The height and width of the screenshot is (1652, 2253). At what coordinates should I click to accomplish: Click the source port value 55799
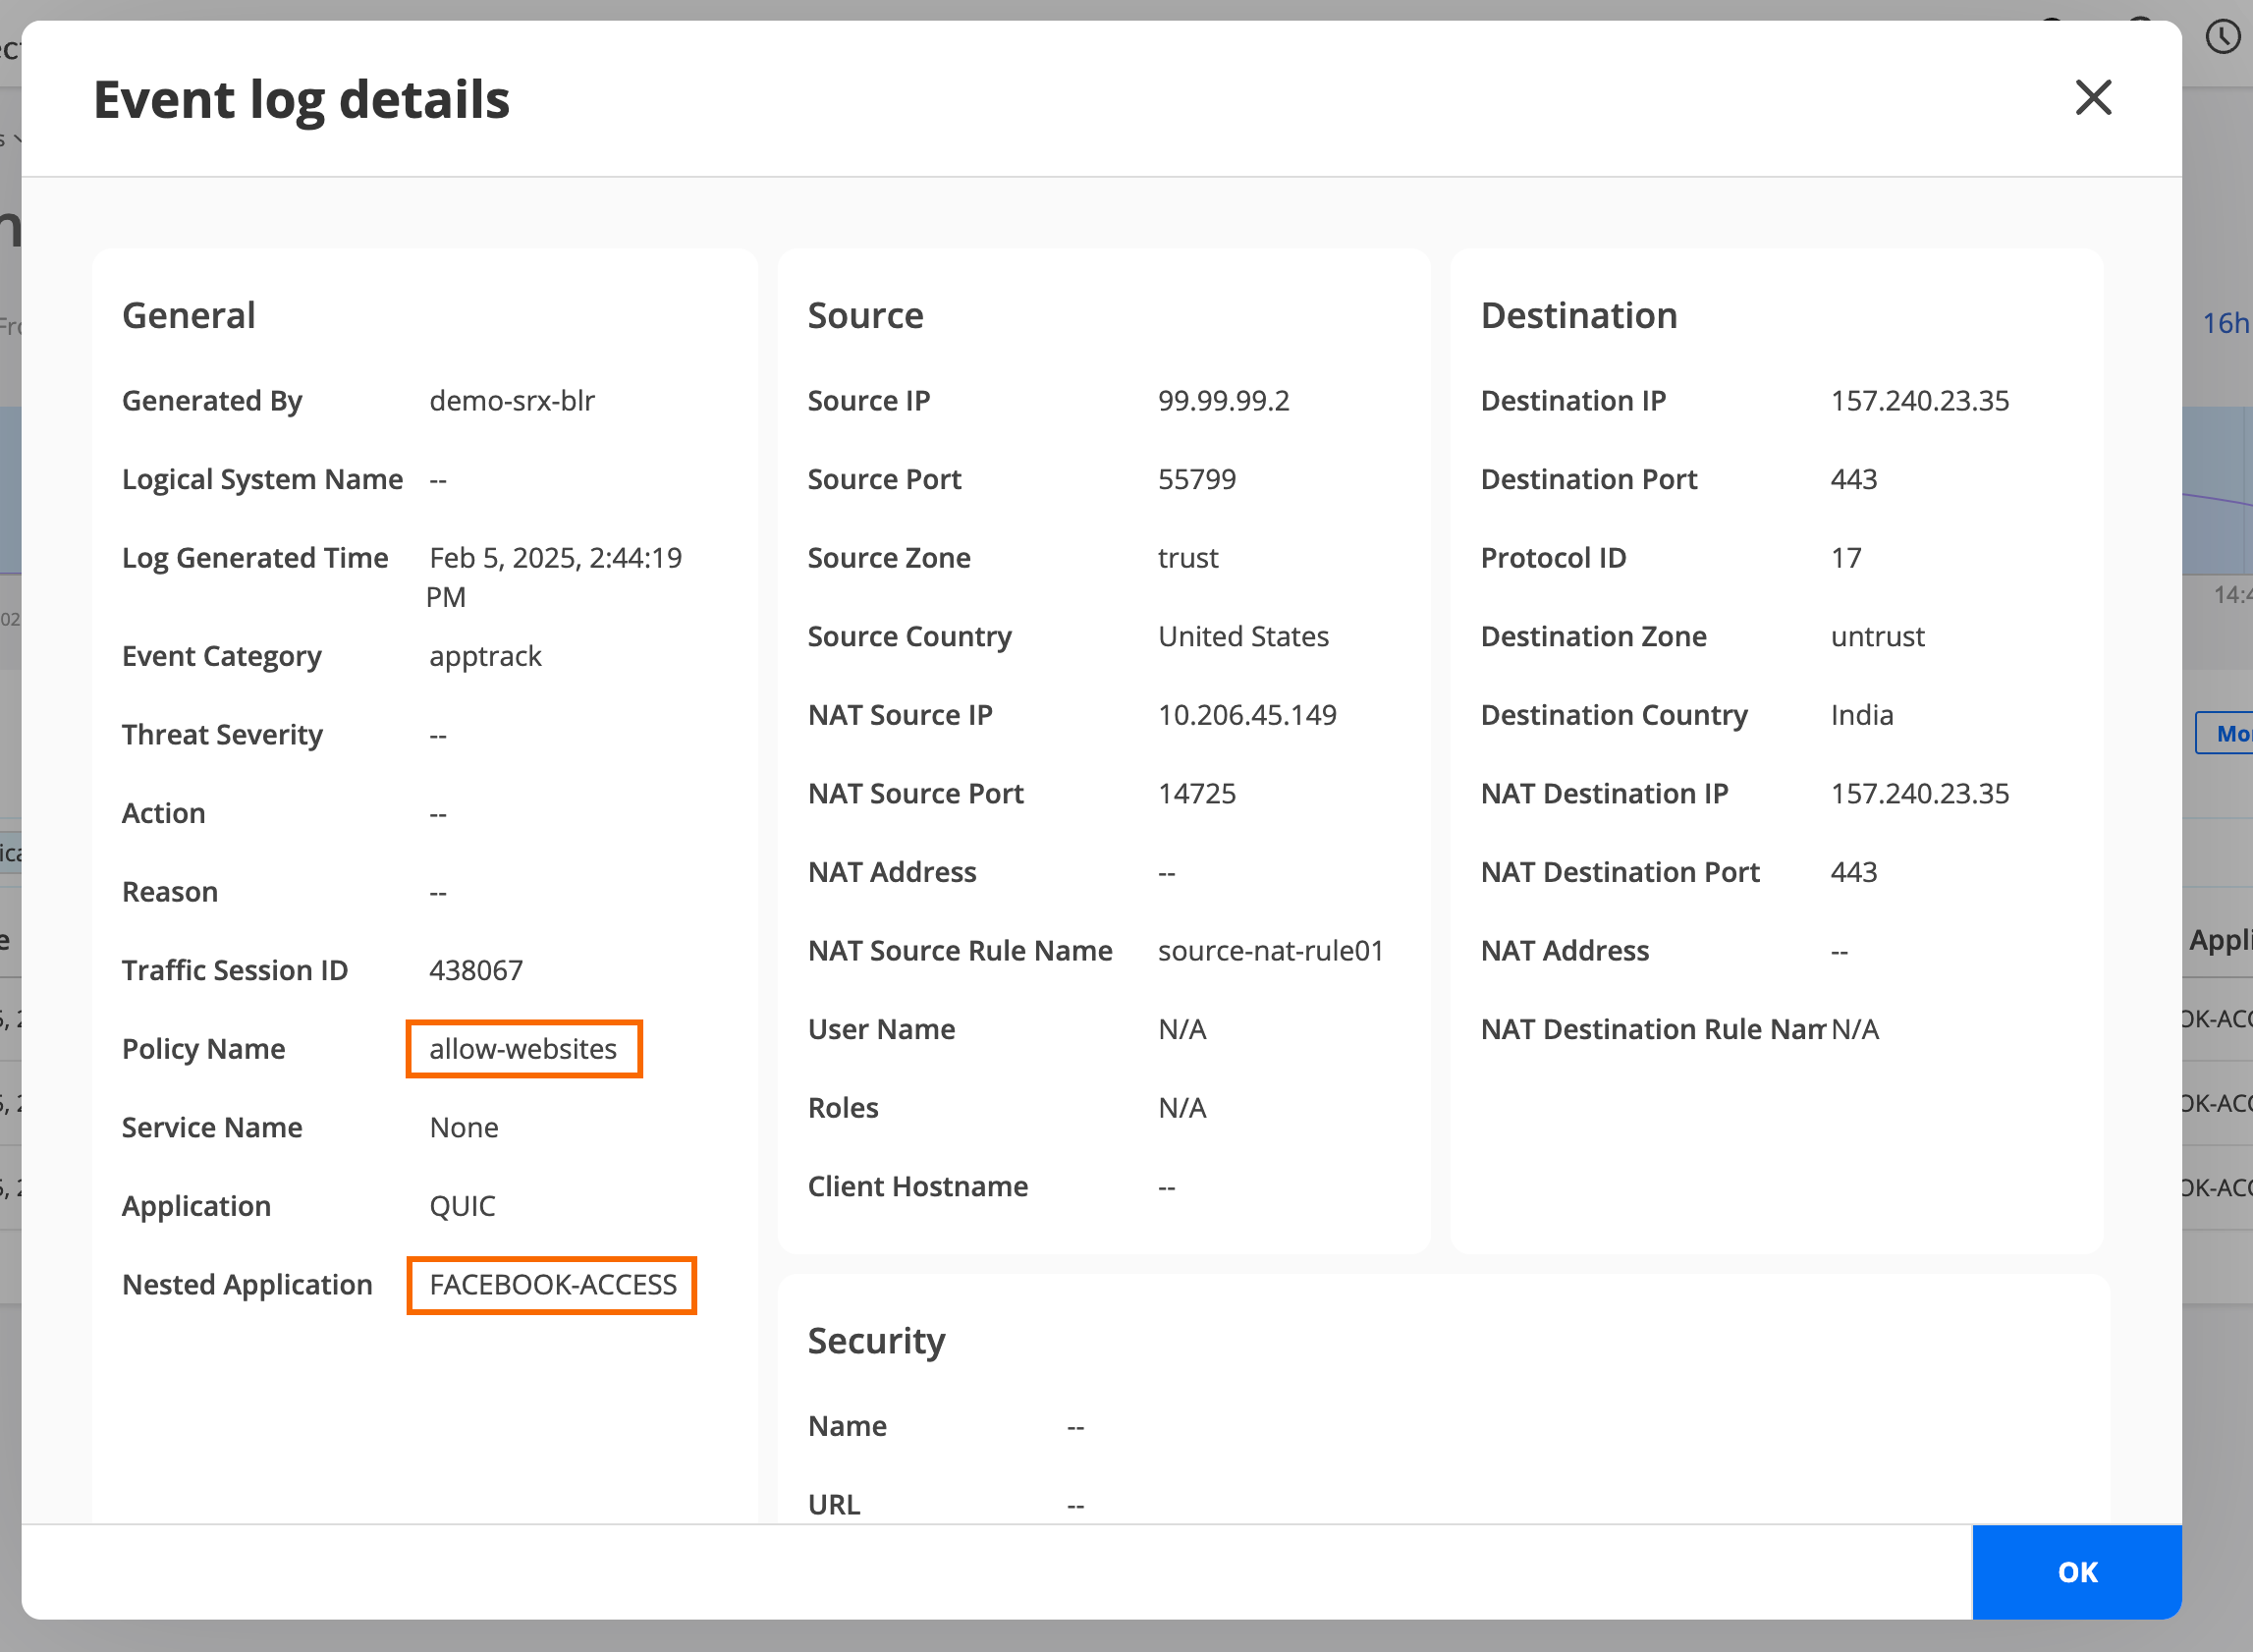1196,480
